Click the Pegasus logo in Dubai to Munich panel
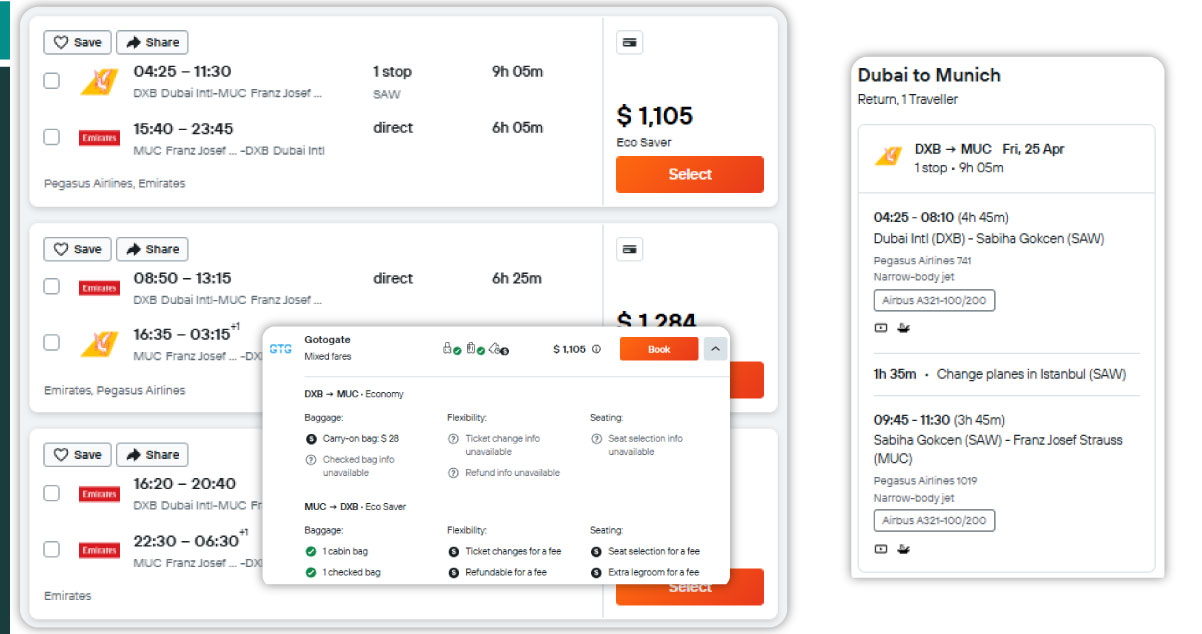The height and width of the screenshot is (634, 1202). (x=888, y=157)
